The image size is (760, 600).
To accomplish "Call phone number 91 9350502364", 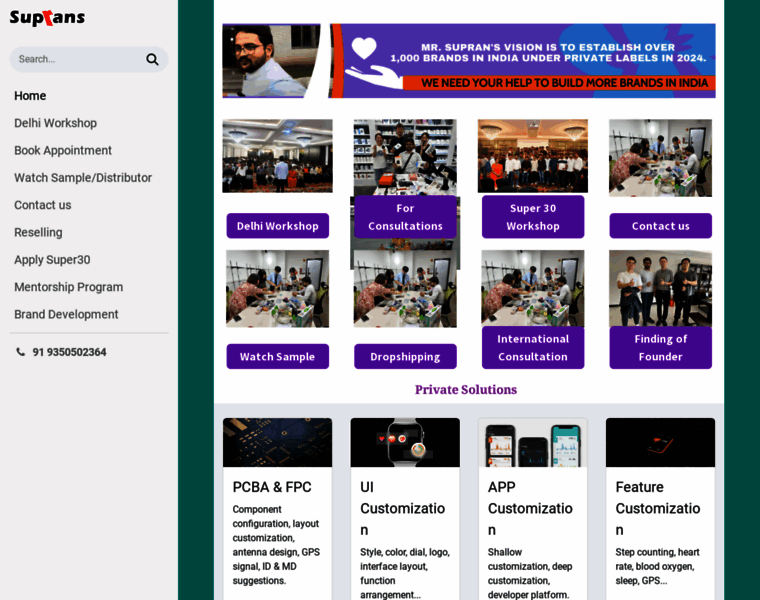I will (69, 352).
